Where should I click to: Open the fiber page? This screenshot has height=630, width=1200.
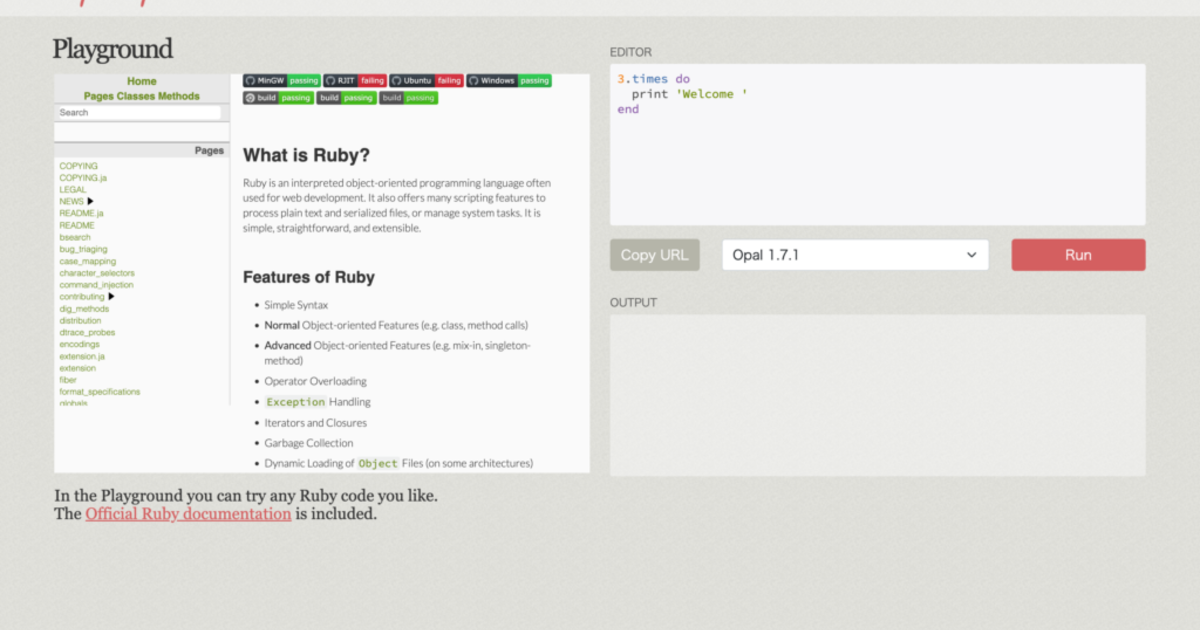coord(68,380)
